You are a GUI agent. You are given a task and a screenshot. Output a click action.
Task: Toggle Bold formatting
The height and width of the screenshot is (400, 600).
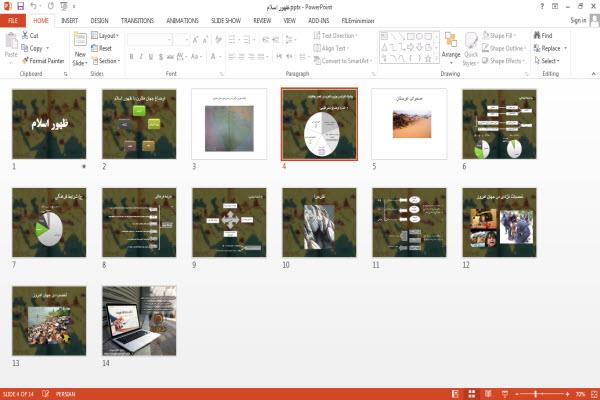pyautogui.click(x=131, y=57)
